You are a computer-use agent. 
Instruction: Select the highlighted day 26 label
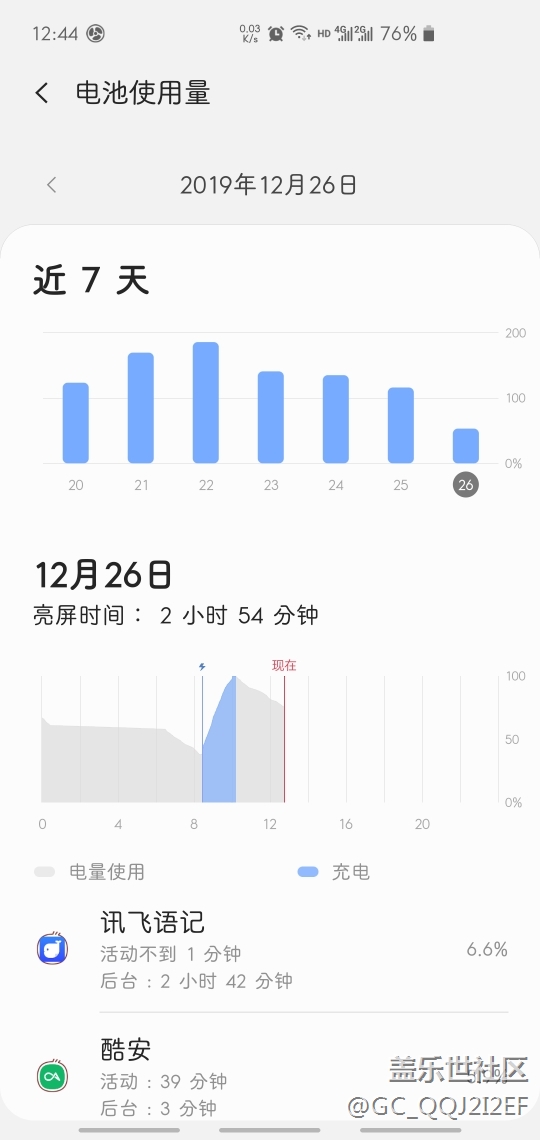point(466,485)
